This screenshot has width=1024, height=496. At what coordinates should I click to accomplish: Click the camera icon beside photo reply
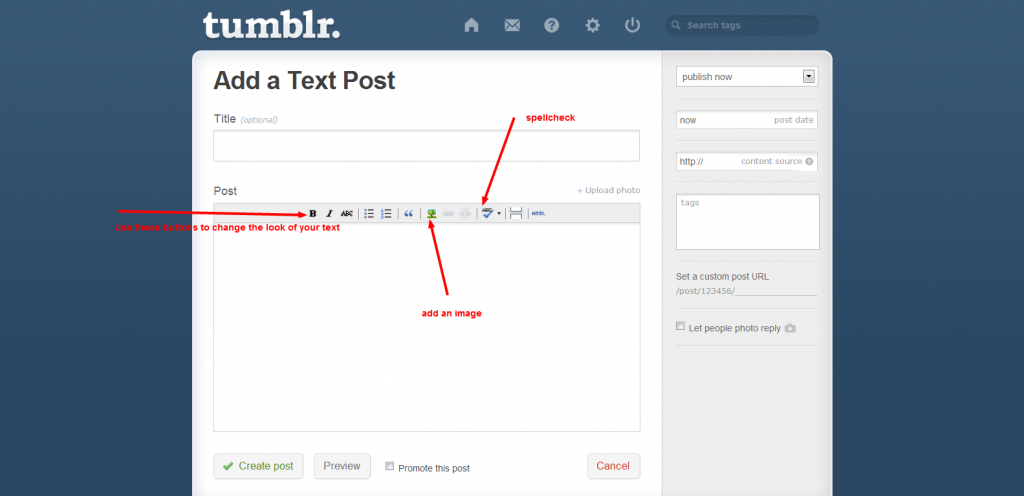pos(790,328)
